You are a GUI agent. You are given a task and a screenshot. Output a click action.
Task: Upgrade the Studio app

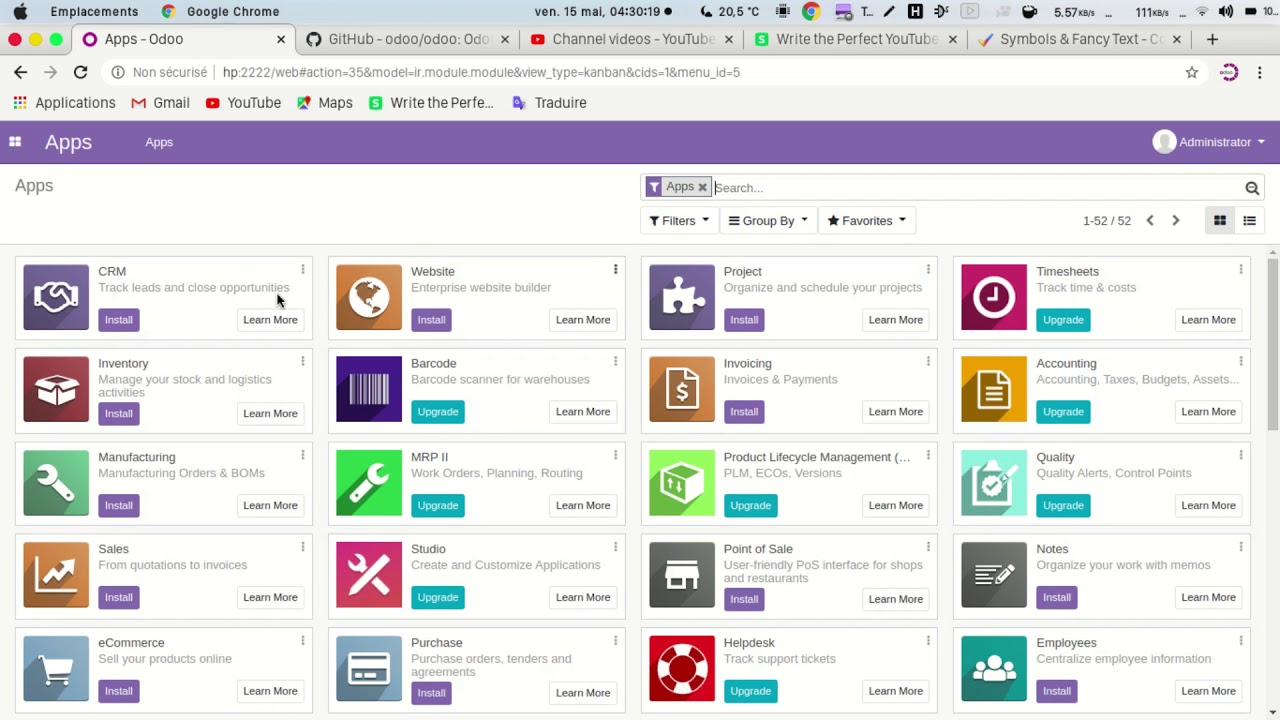coord(437,598)
